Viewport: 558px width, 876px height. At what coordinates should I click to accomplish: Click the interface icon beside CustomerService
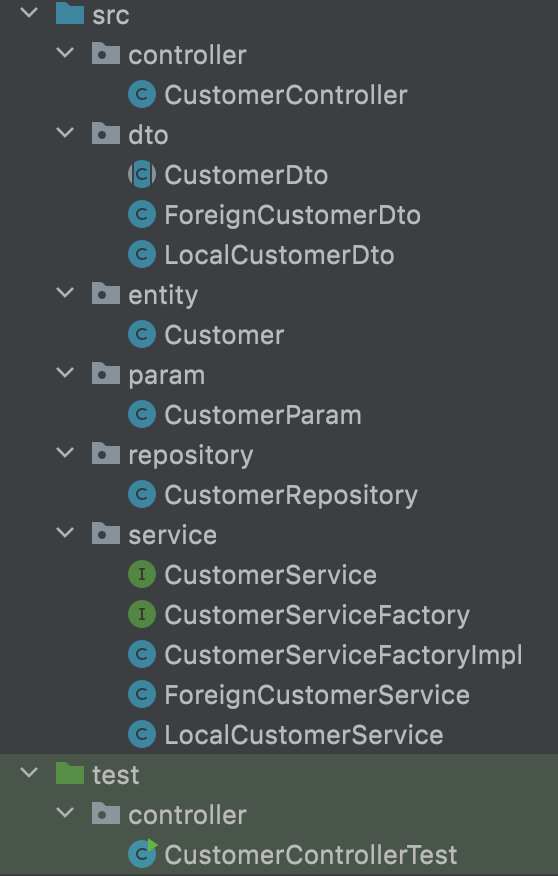(142, 574)
